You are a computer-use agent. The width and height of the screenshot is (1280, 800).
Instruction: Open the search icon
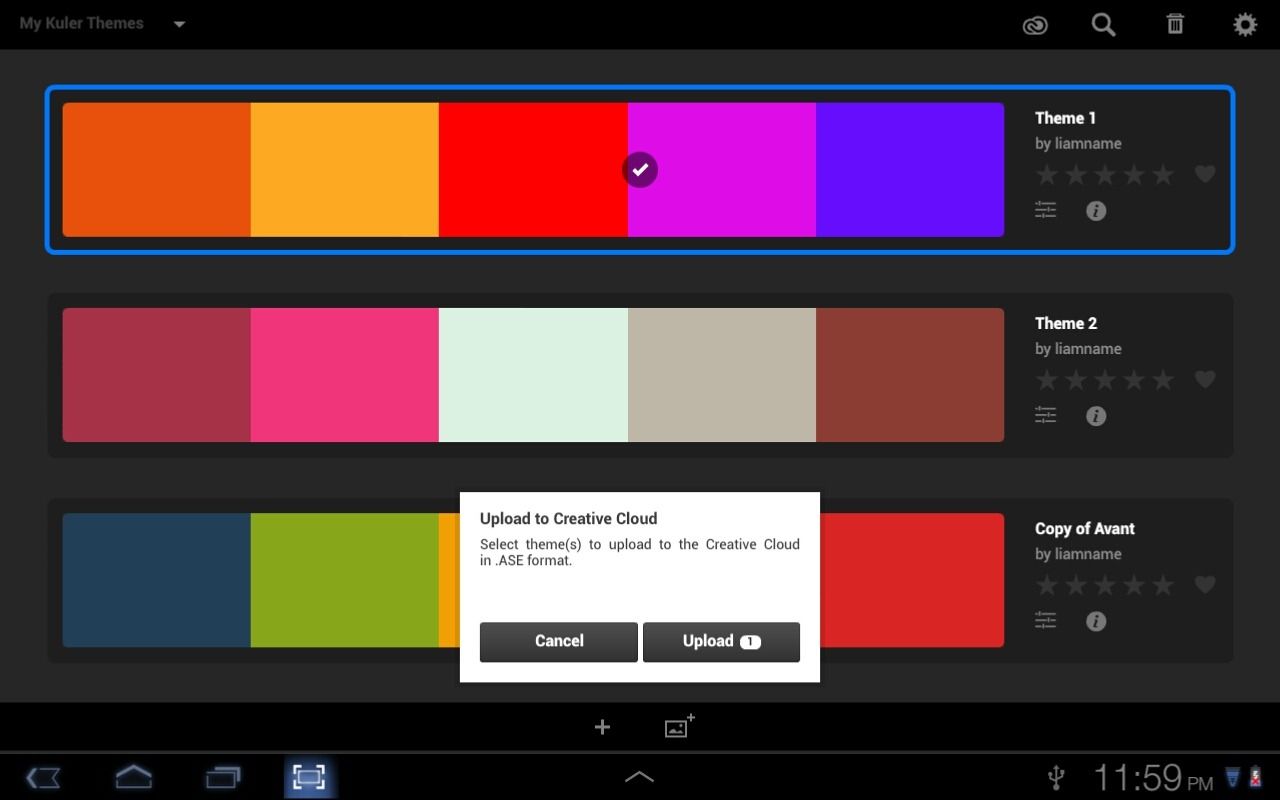1103,24
